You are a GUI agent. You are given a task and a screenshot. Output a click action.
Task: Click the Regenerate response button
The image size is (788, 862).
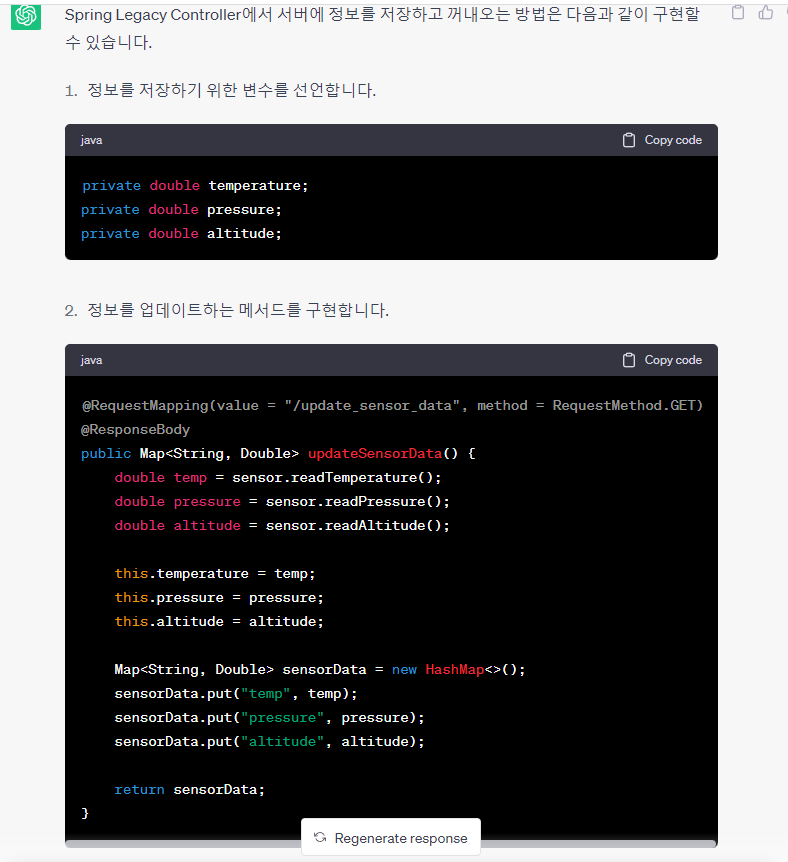click(x=391, y=838)
